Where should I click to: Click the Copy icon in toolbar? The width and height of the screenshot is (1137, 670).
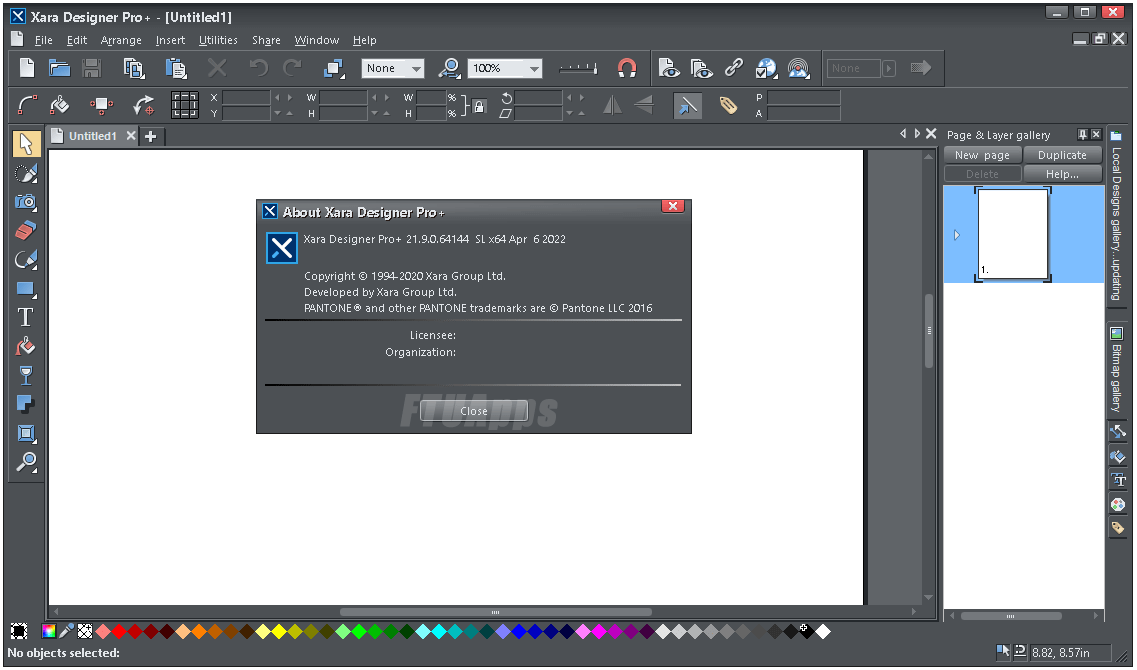coord(133,68)
